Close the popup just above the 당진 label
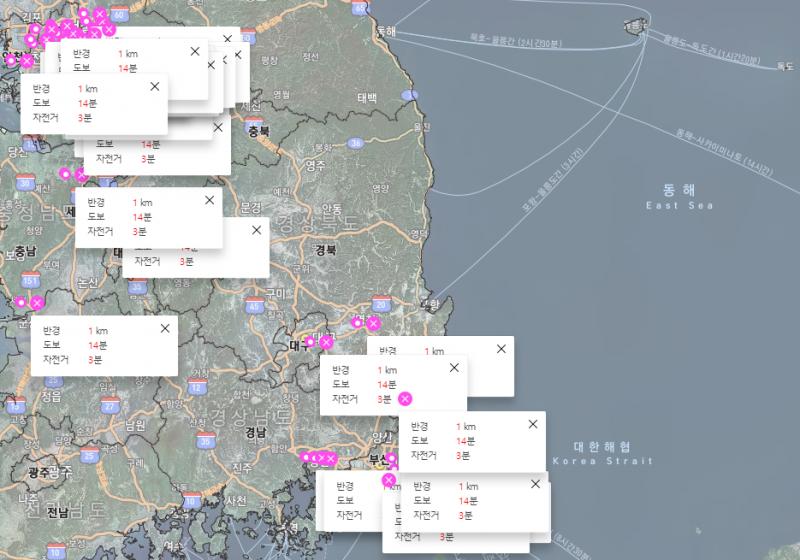This screenshot has height=560, width=800. [x=155, y=87]
